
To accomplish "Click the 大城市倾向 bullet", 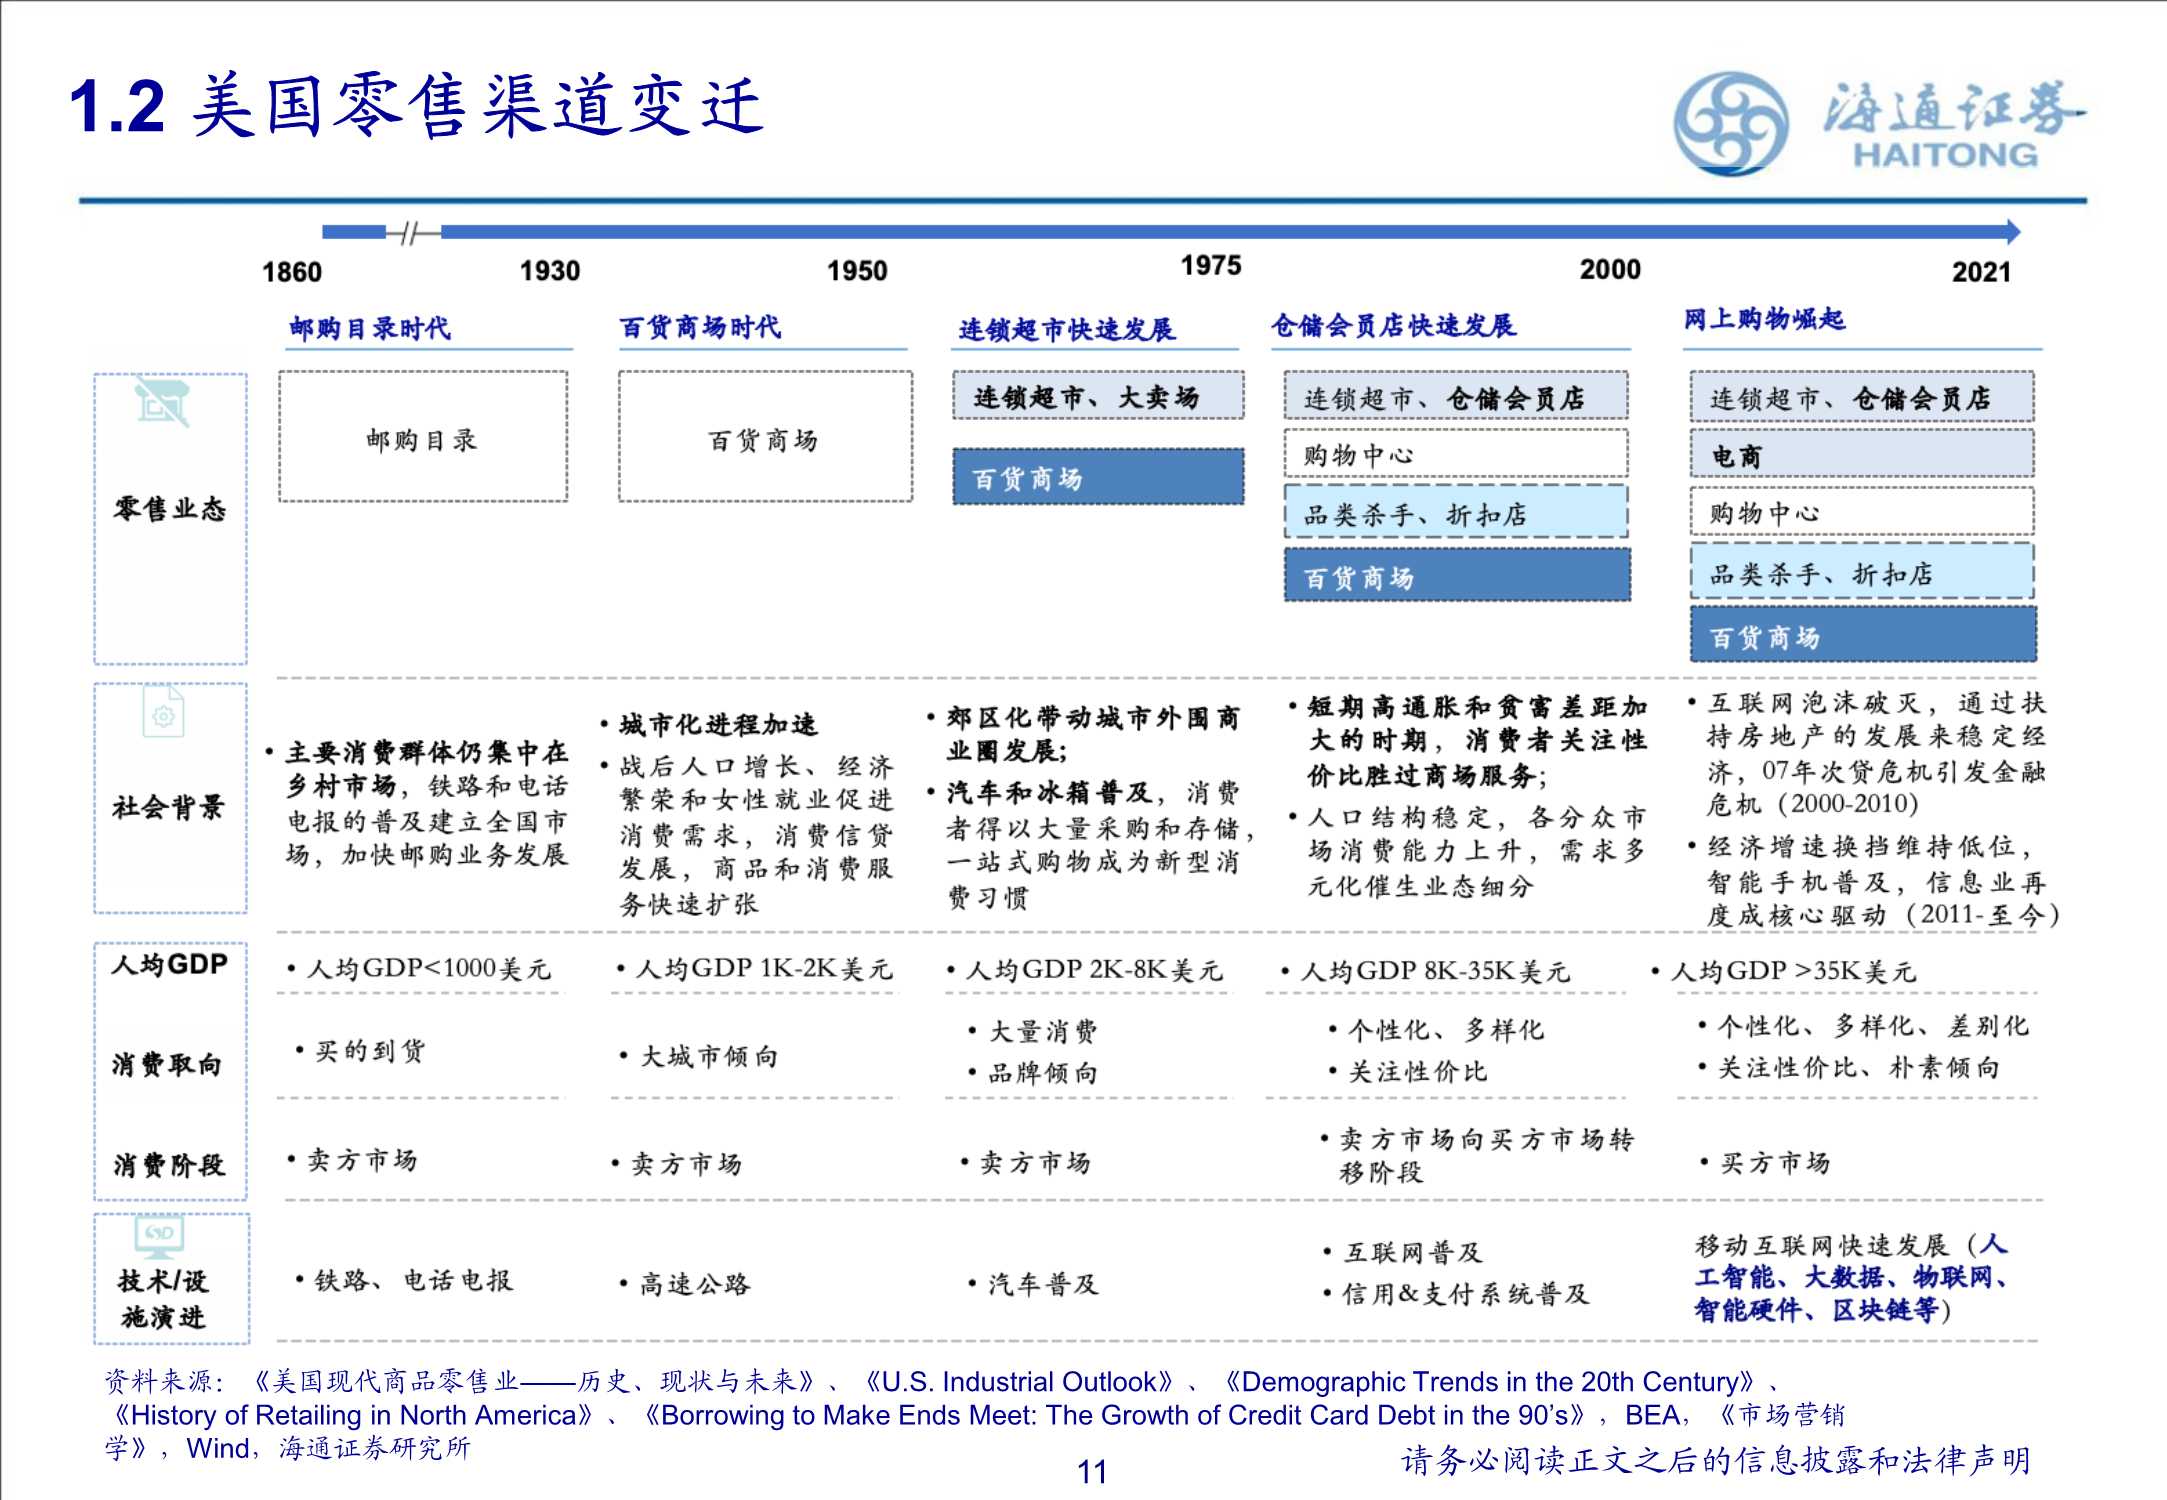I will click(708, 1056).
